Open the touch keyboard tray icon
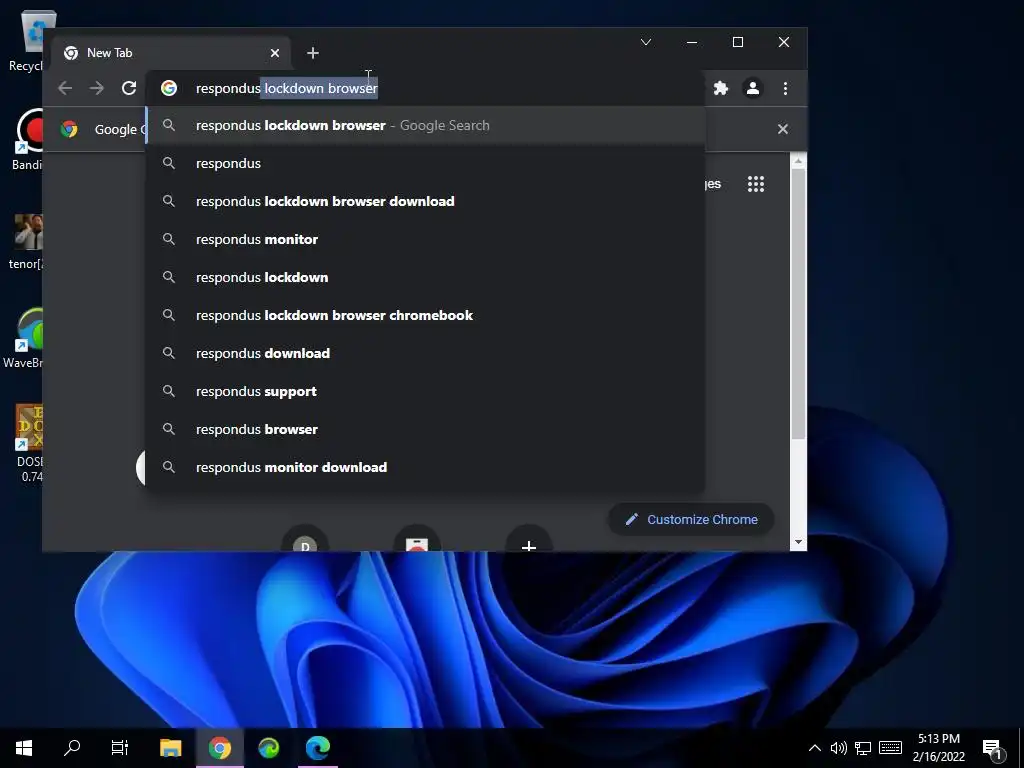Screen dimensions: 1024x768 [890, 748]
